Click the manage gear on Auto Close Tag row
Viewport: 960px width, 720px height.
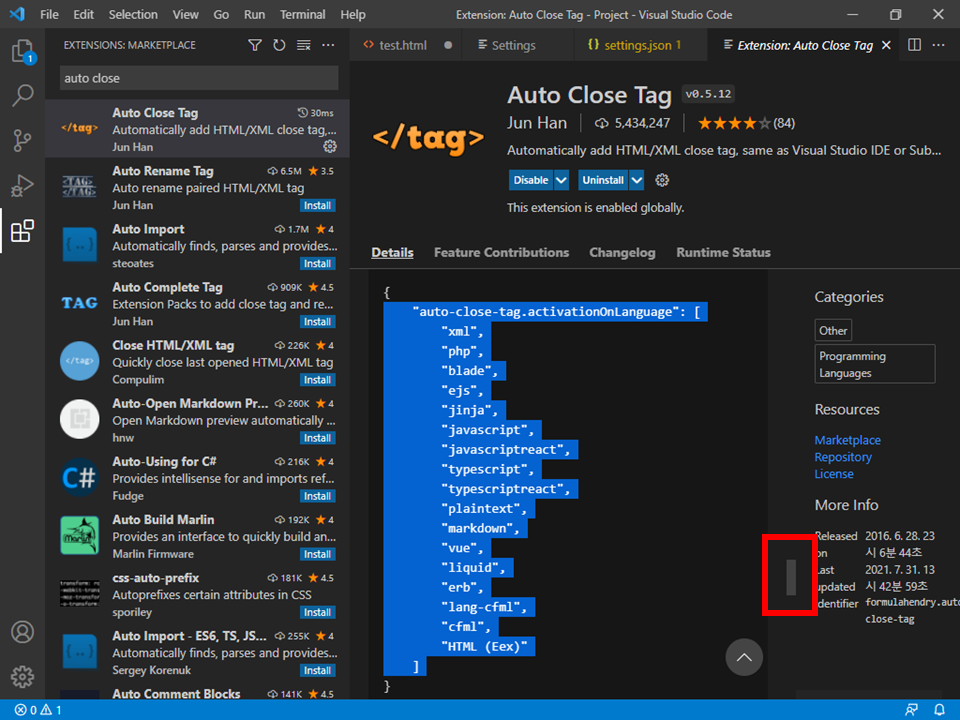click(330, 146)
